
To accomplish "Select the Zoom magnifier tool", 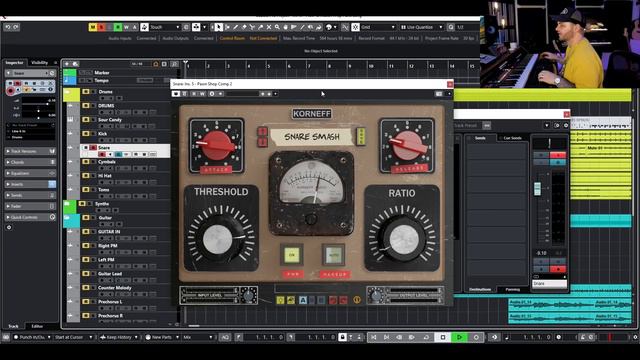I will point(277,27).
